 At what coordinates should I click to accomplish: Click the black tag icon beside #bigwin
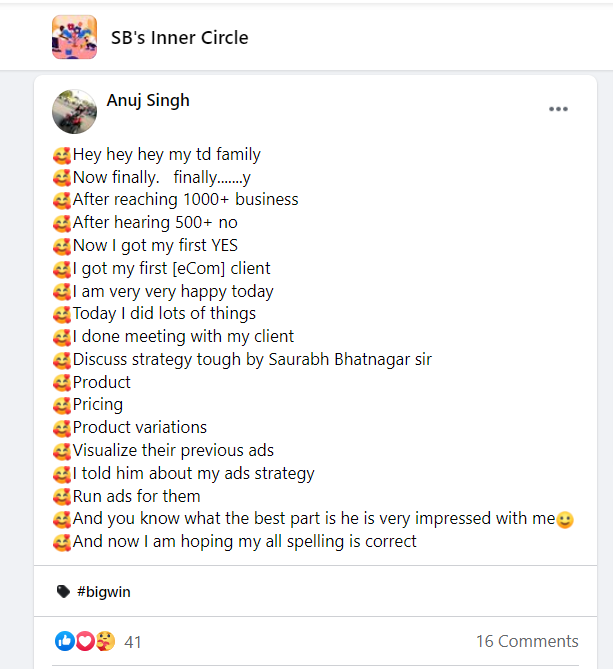(x=63, y=591)
